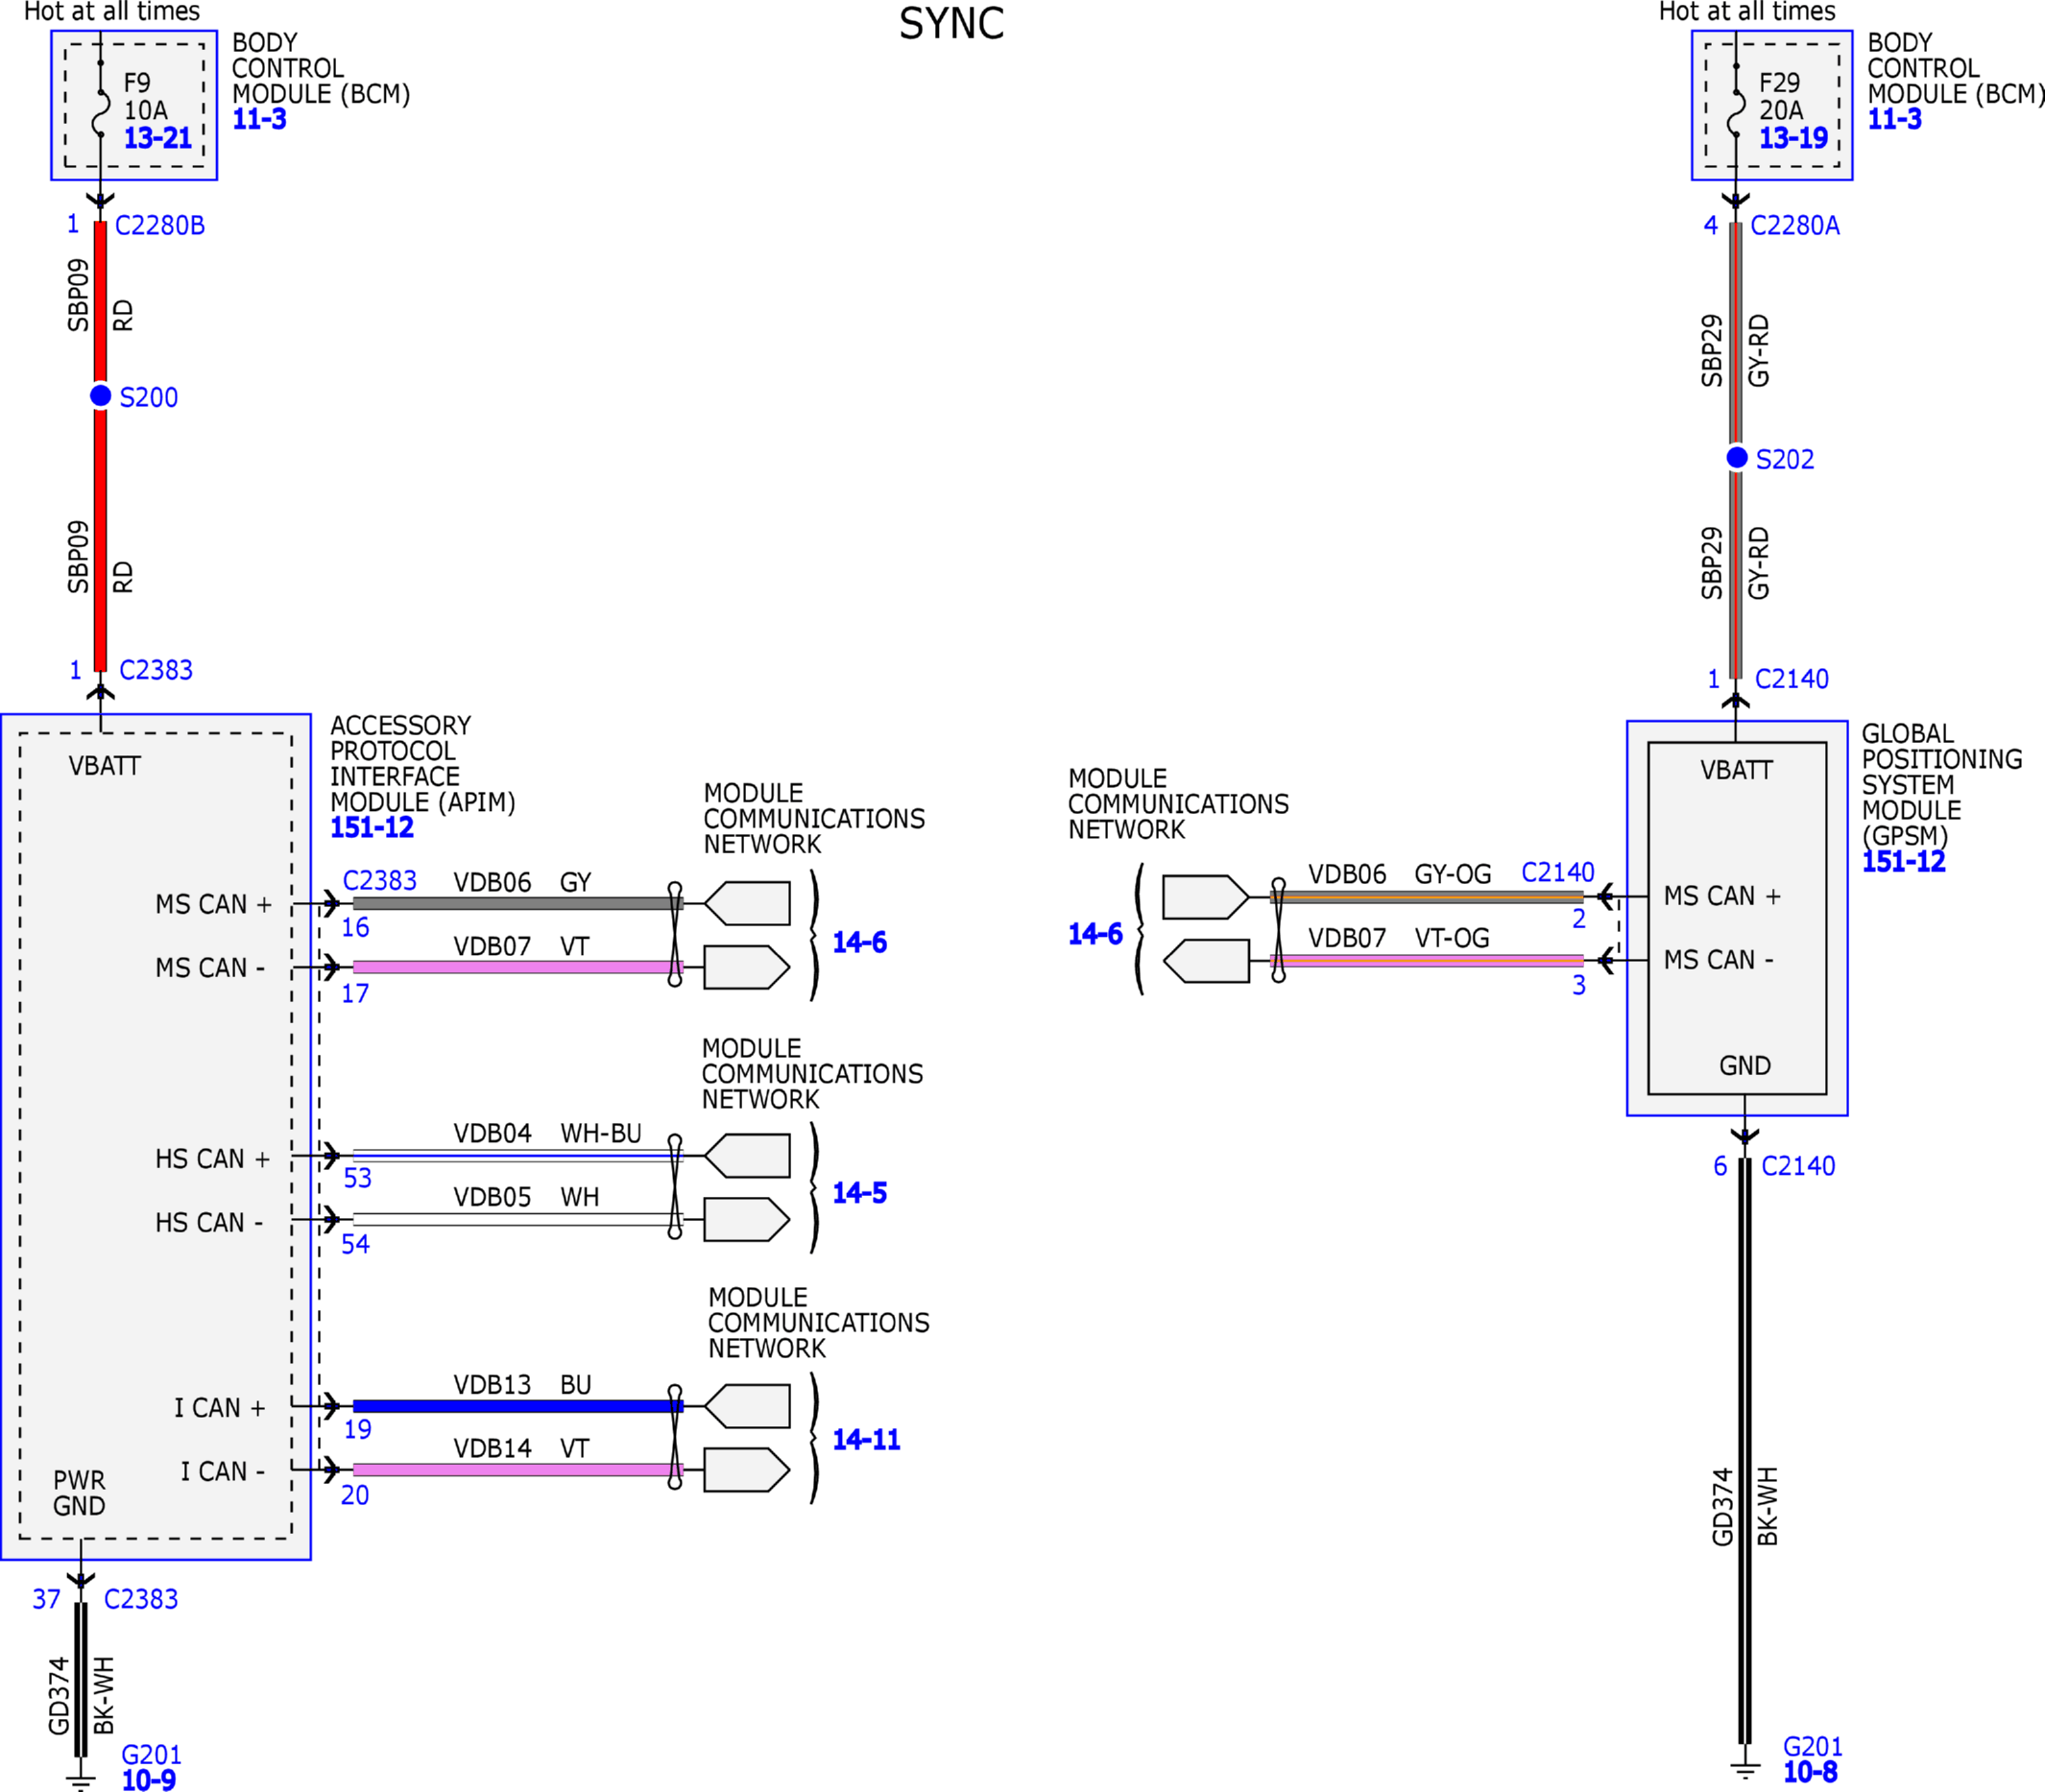Click pin number 4 at connector C2280A
Viewport: 2045px width, 1792px height.
tap(1711, 225)
